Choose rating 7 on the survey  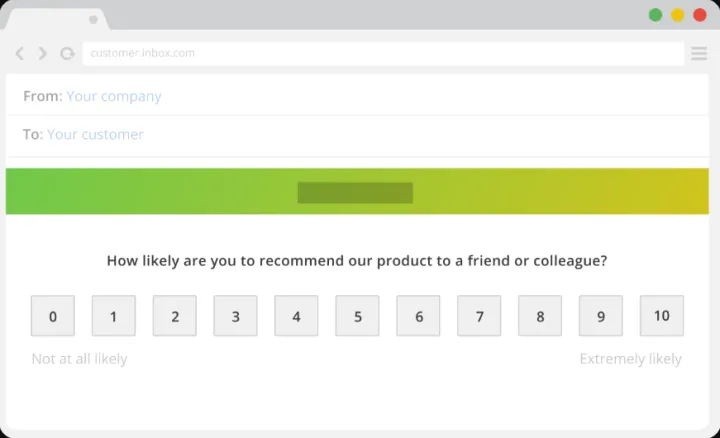coord(479,316)
